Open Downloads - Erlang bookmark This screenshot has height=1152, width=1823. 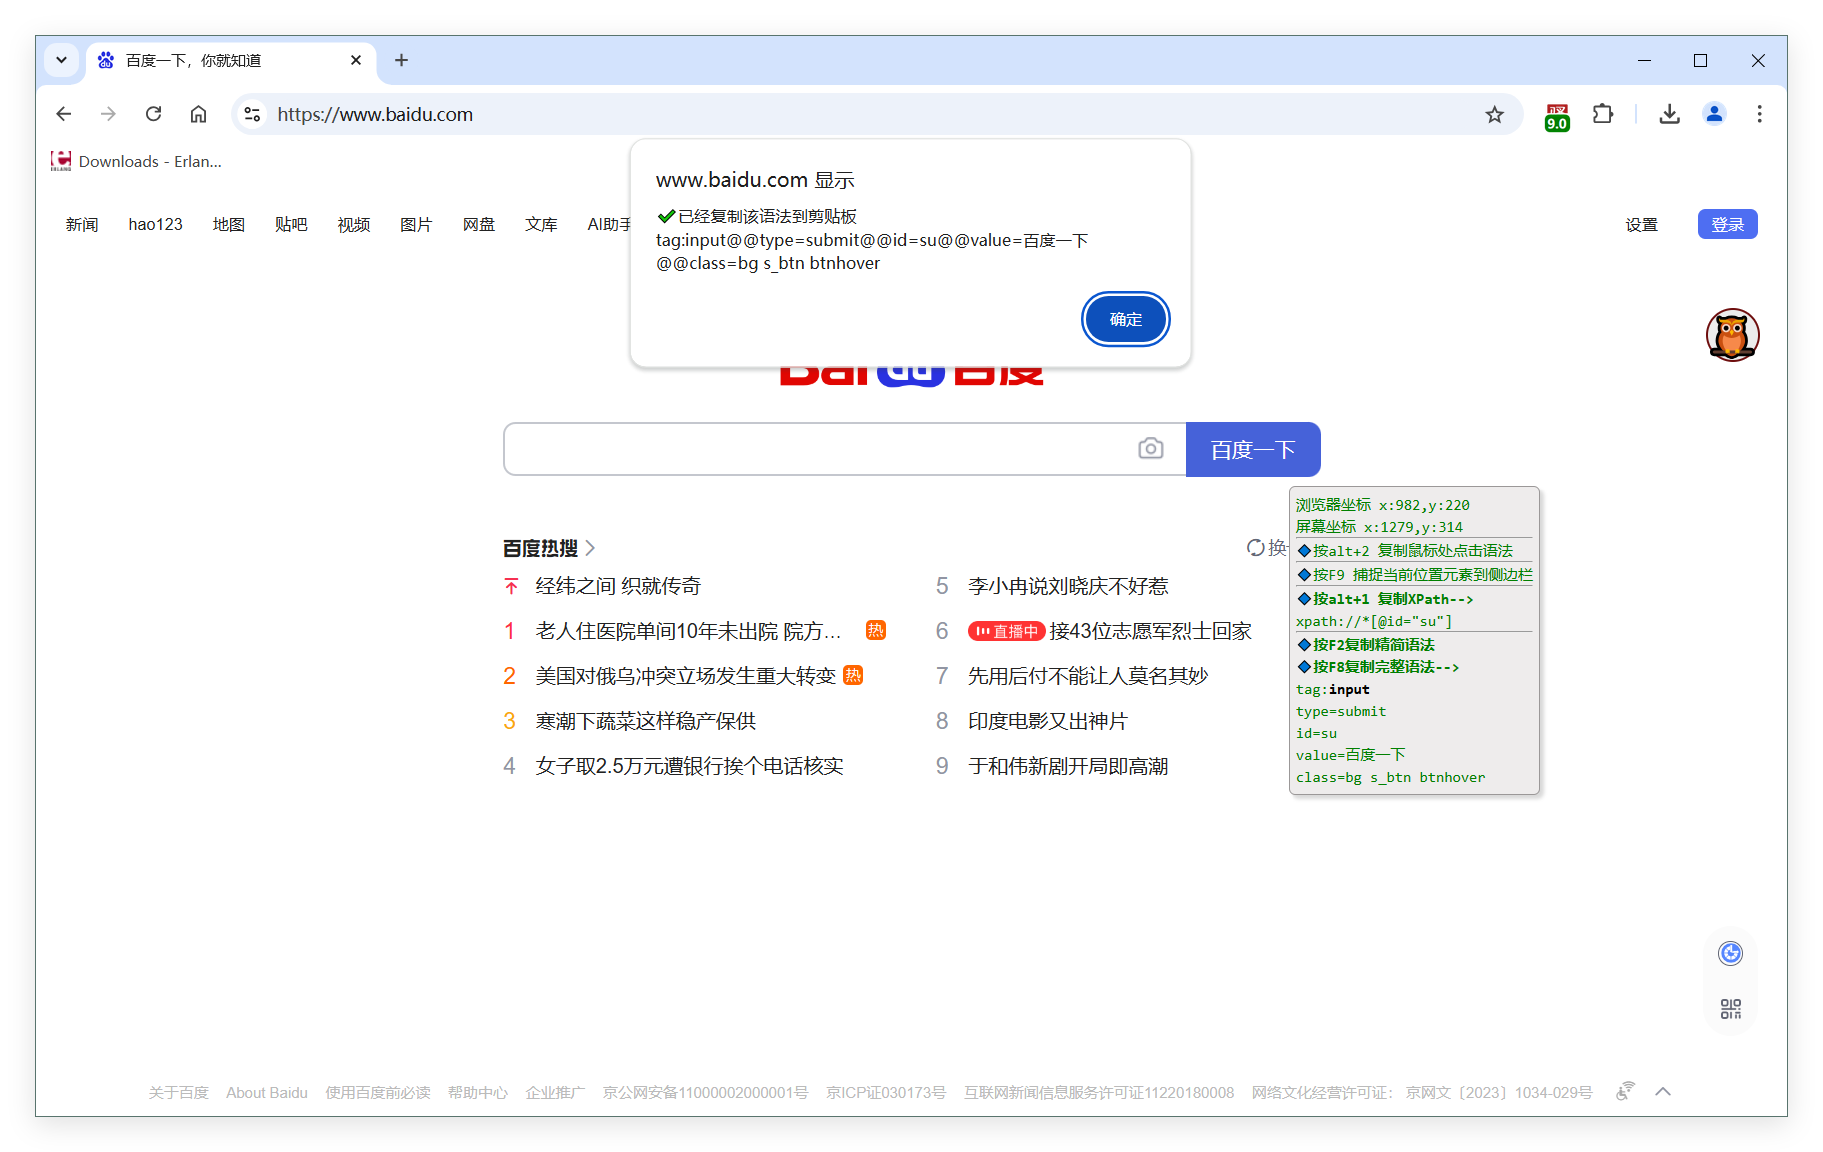click(x=137, y=161)
